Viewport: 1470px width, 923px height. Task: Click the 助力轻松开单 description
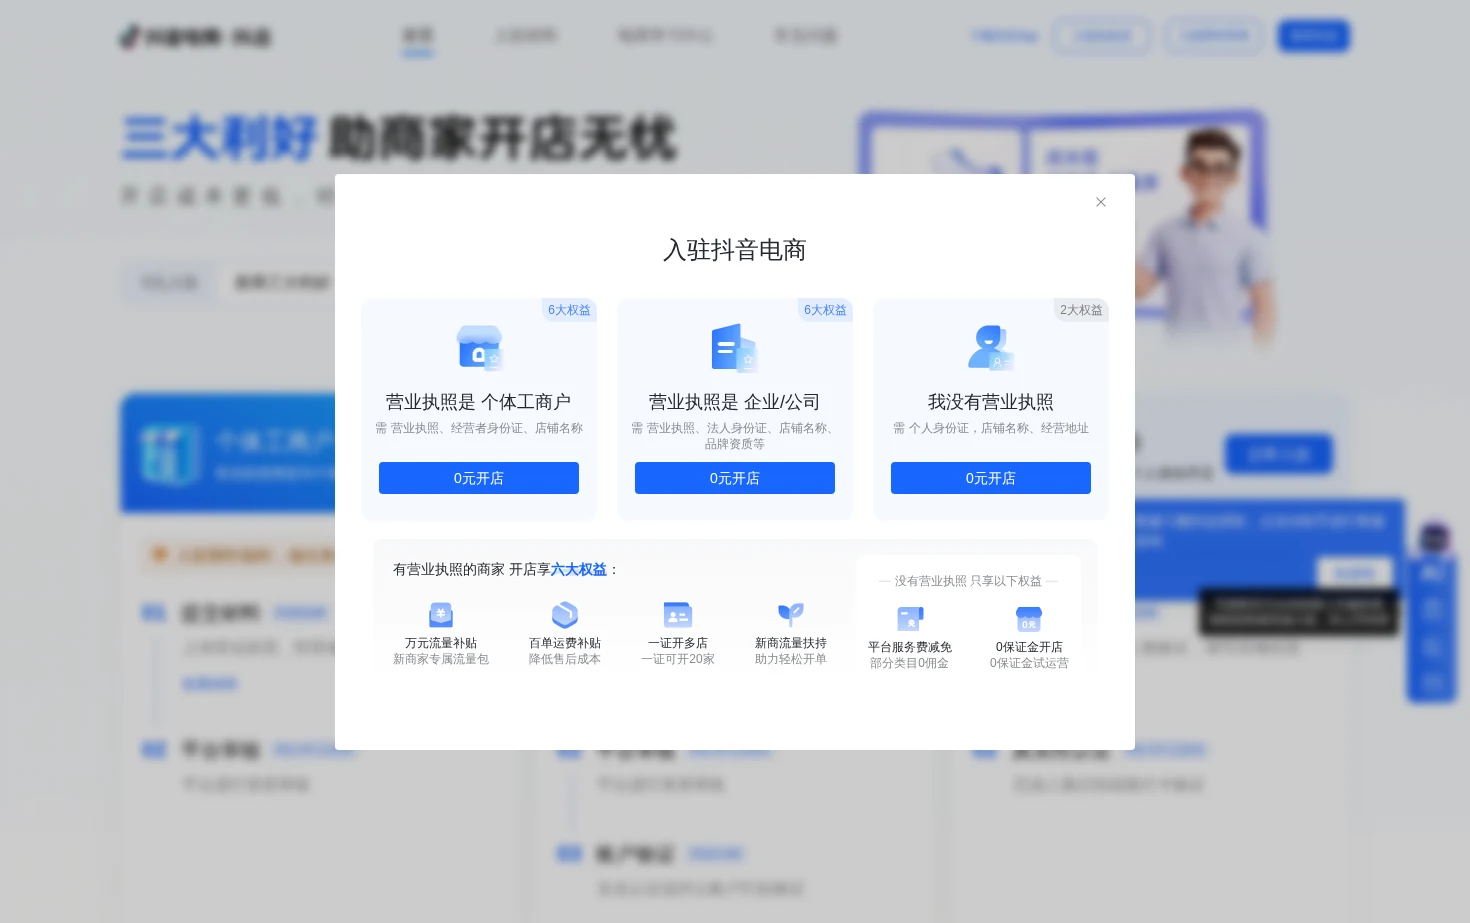(x=791, y=659)
